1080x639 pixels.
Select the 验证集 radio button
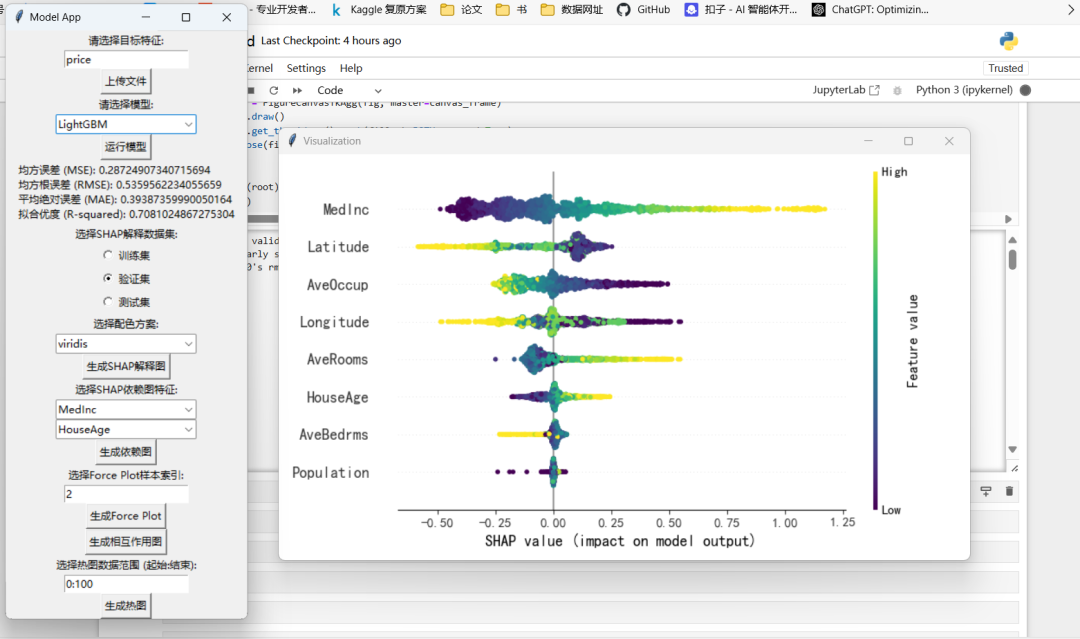[108, 278]
